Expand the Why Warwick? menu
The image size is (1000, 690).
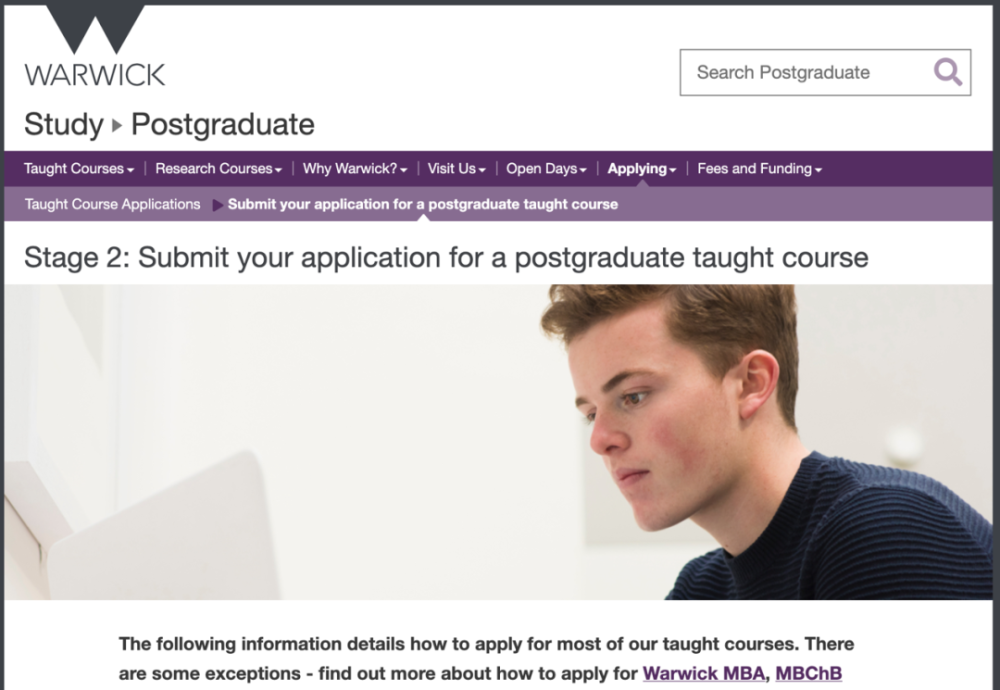(x=355, y=169)
